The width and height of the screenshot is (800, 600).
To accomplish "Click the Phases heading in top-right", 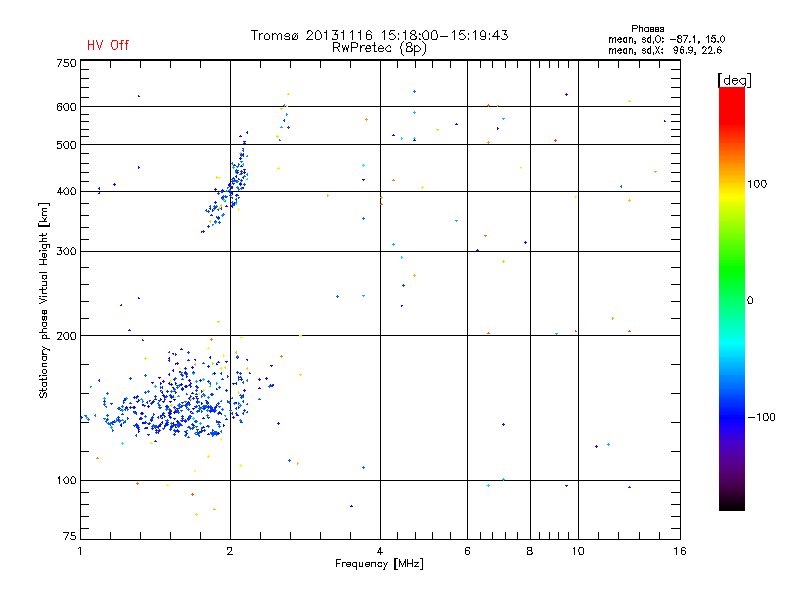I will [648, 28].
